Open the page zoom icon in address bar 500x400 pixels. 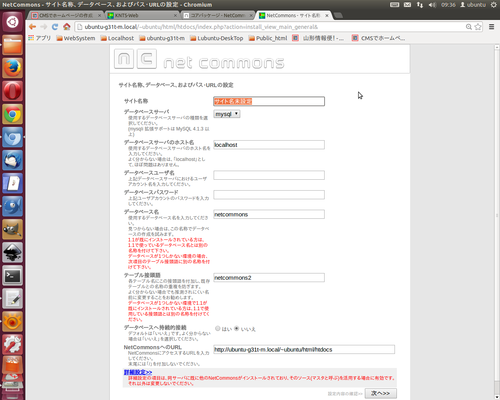[469, 27]
